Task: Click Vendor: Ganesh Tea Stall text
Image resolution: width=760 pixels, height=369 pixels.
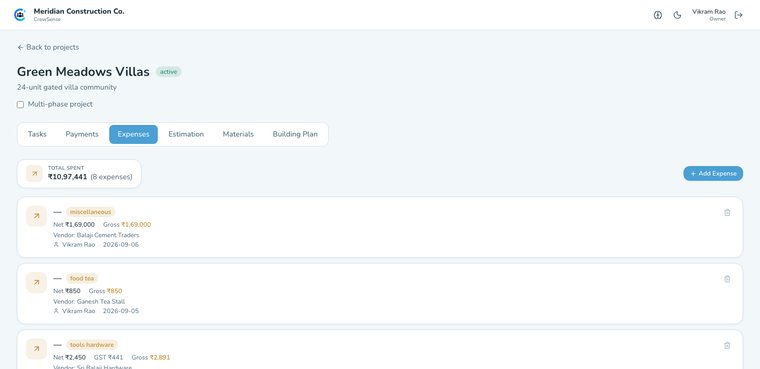Action: coord(89,302)
